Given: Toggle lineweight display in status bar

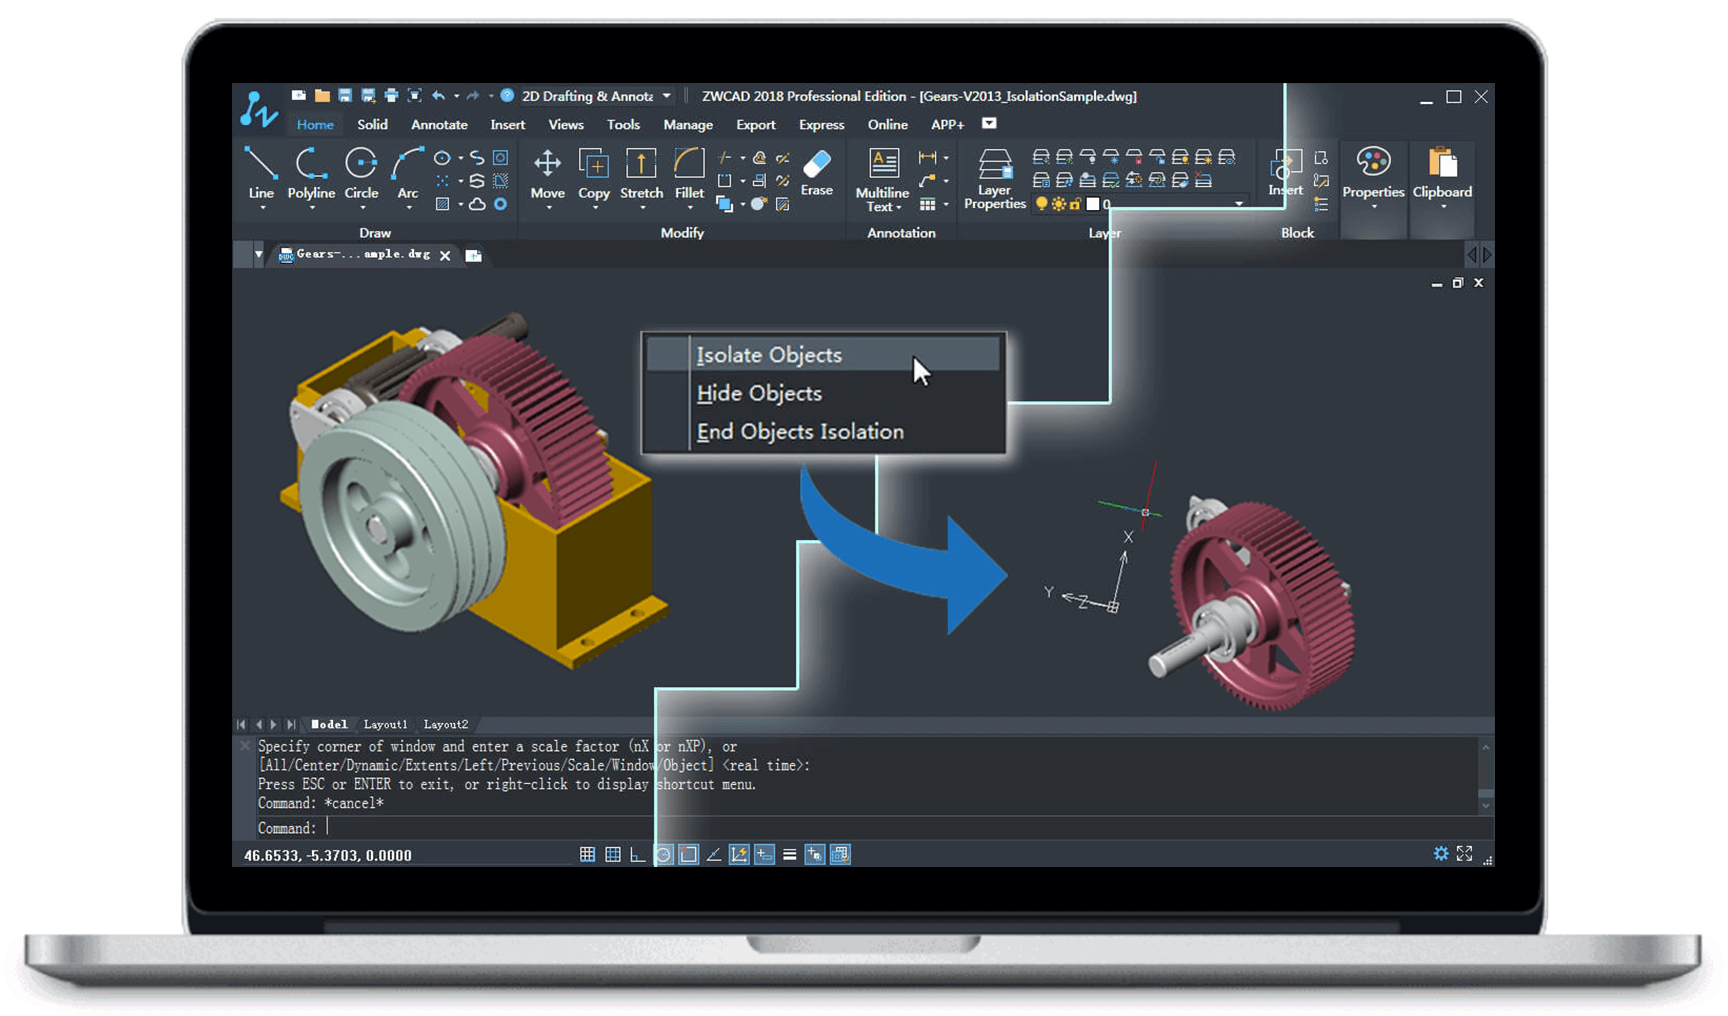Looking at the screenshot, I should click(789, 854).
